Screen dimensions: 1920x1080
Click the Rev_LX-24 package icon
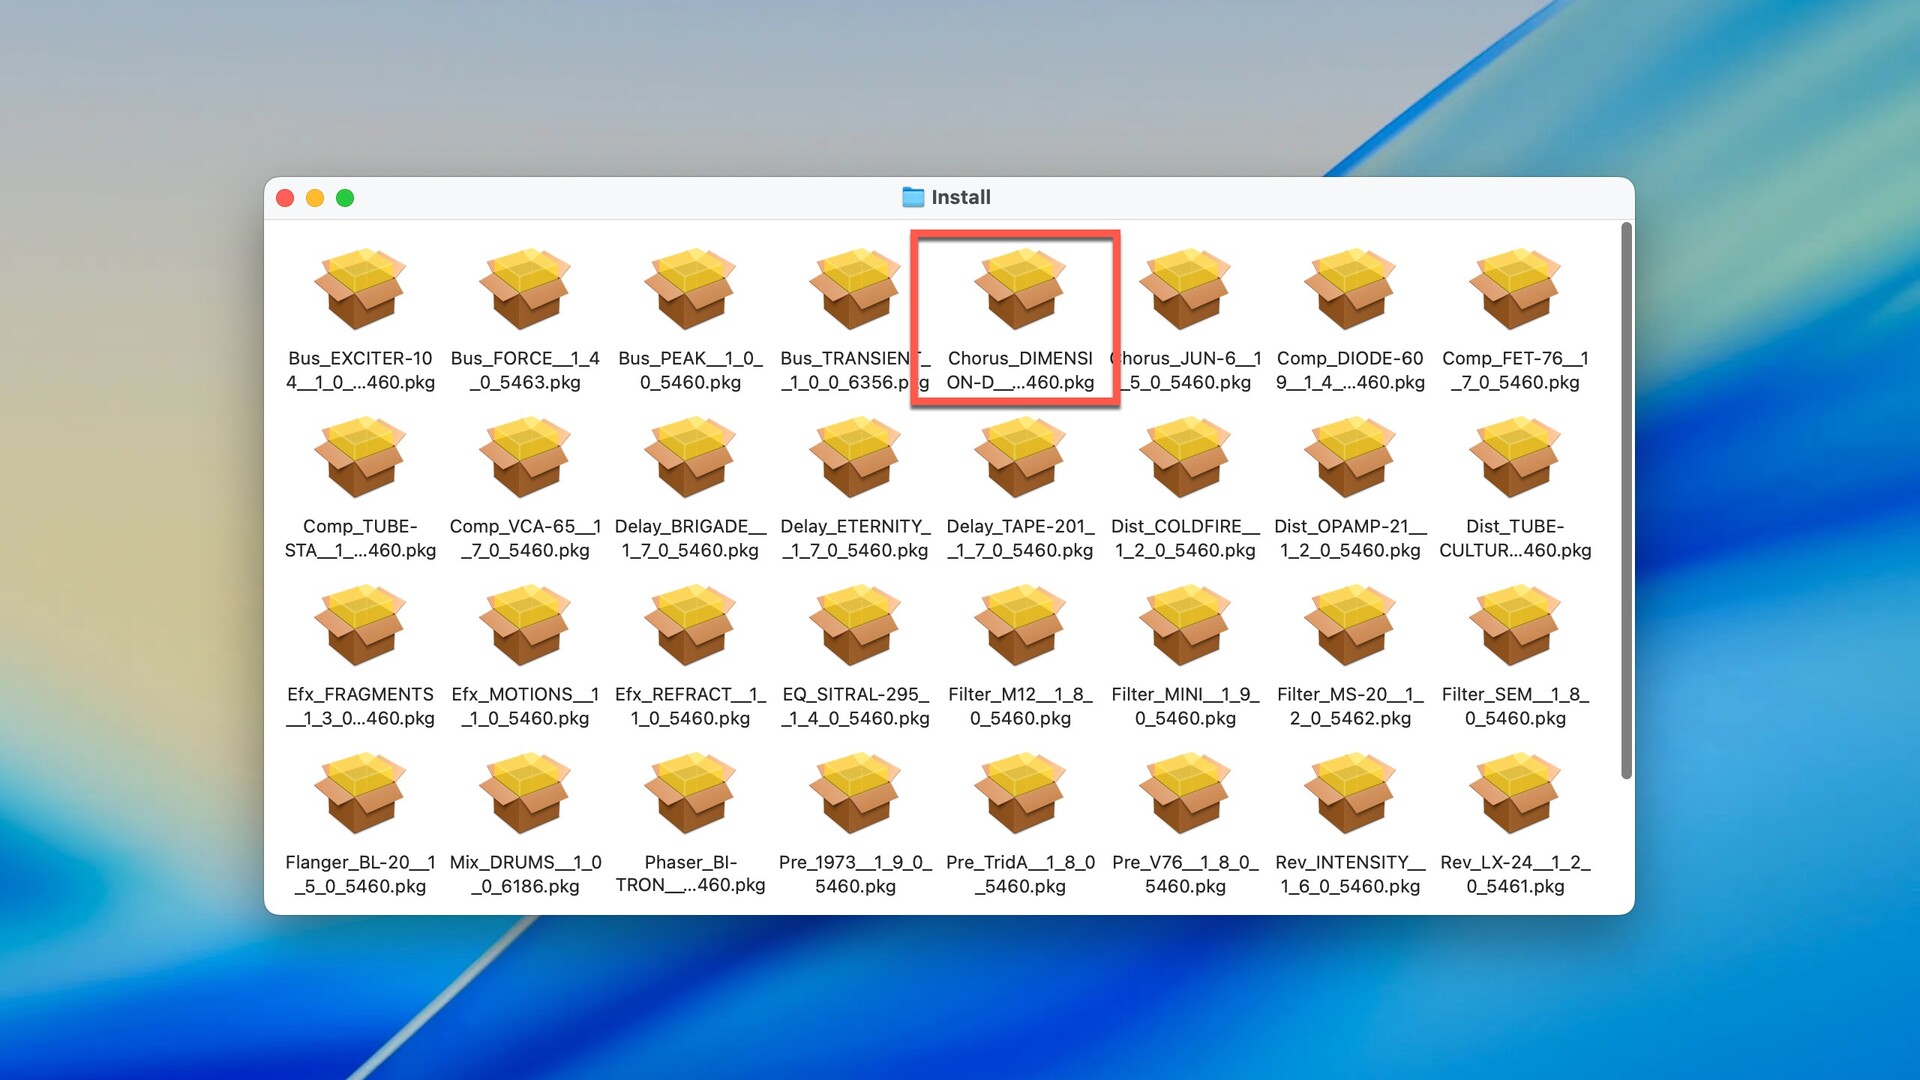pos(1515,794)
